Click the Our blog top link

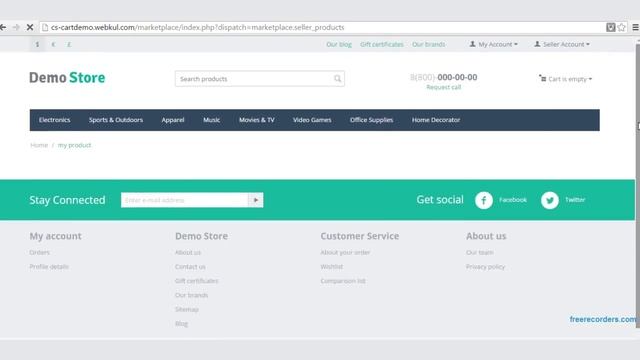click(x=339, y=44)
